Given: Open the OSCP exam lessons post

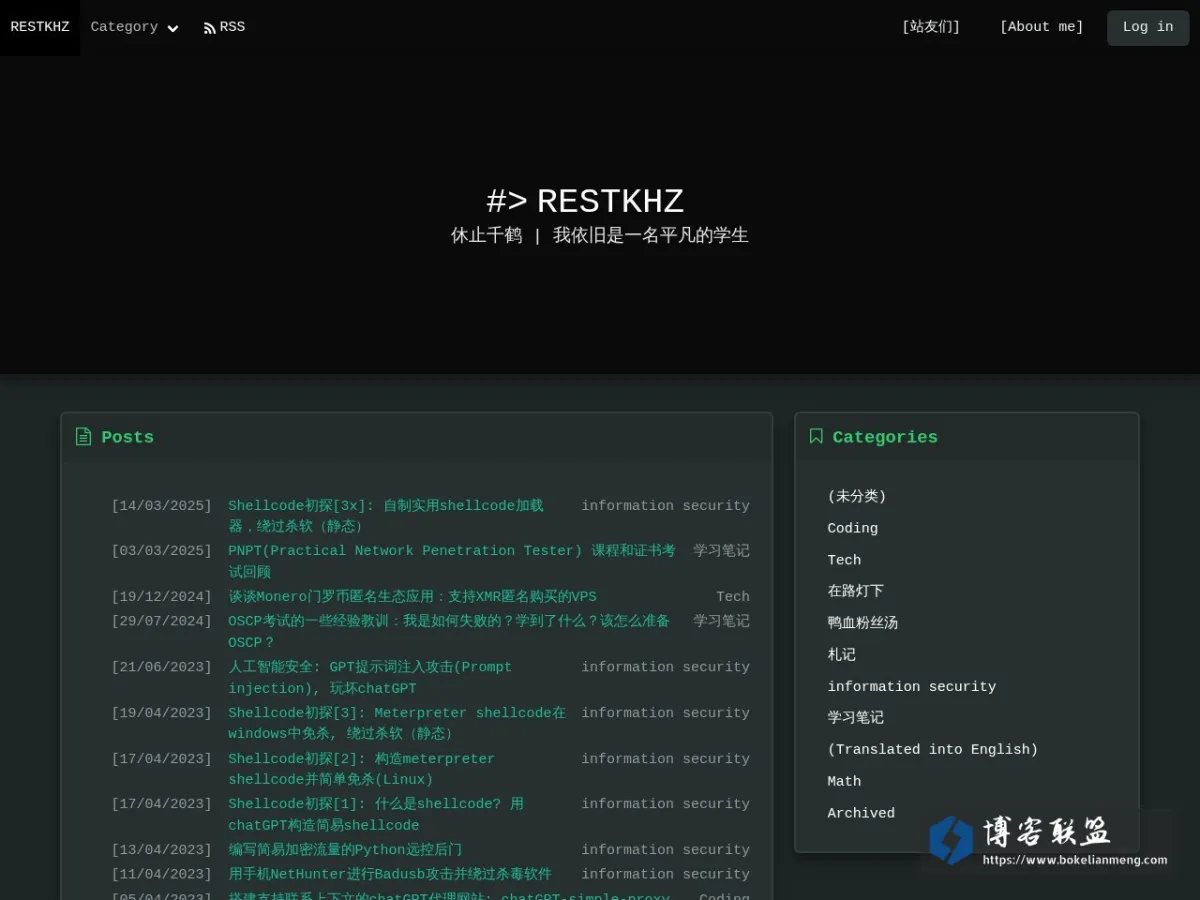Looking at the screenshot, I should point(449,632).
